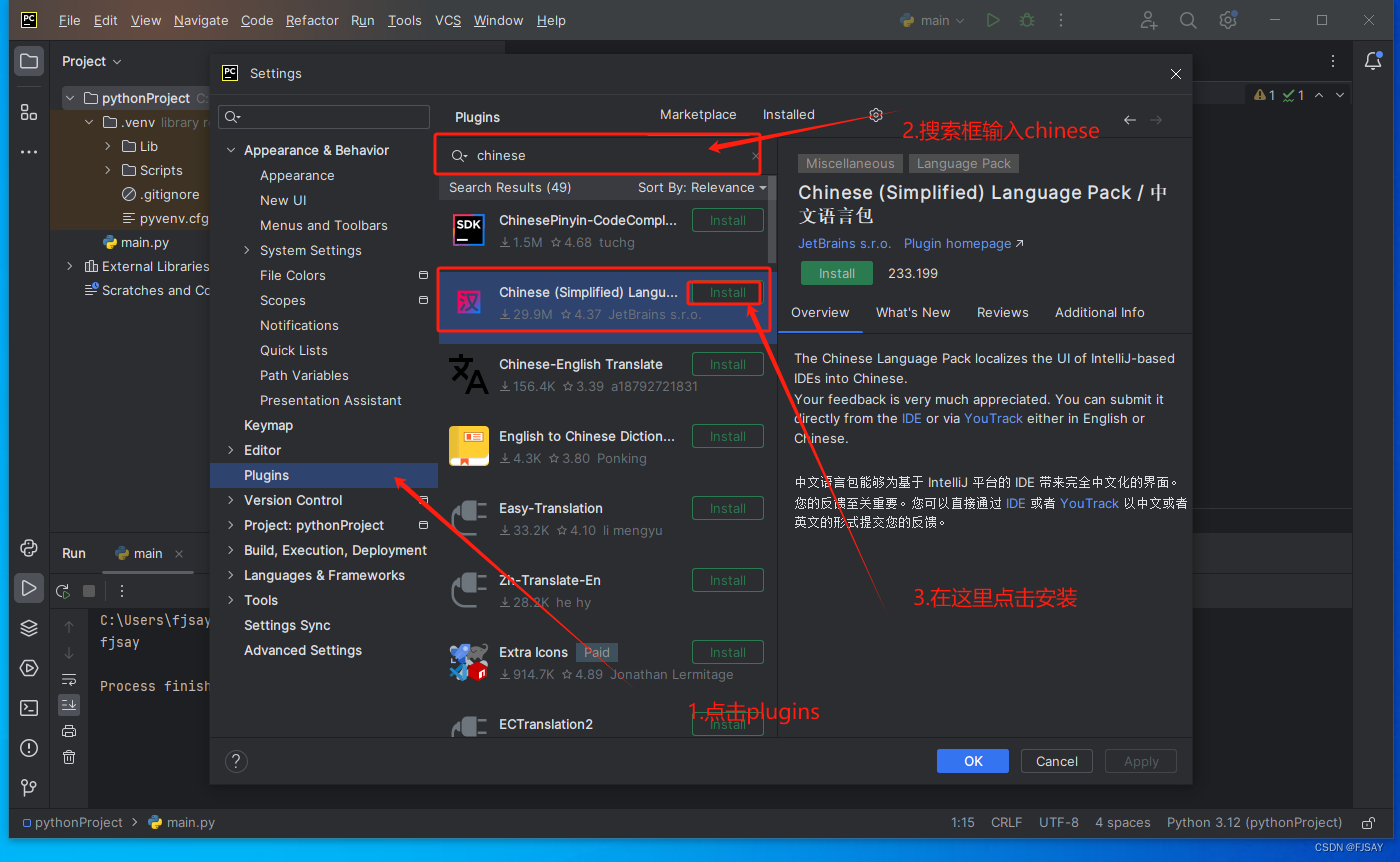Click the Stop icon in Run panel

point(89,591)
